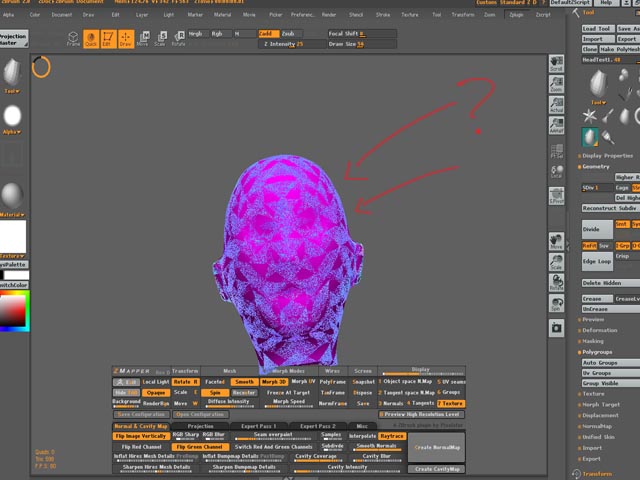Select the Scale mode icon in top shelf

(160, 39)
